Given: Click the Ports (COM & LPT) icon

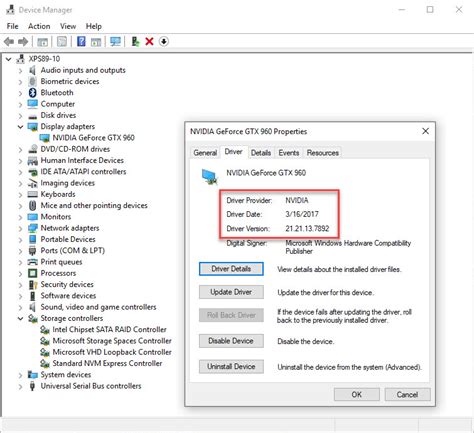Looking at the screenshot, I should coord(32,251).
